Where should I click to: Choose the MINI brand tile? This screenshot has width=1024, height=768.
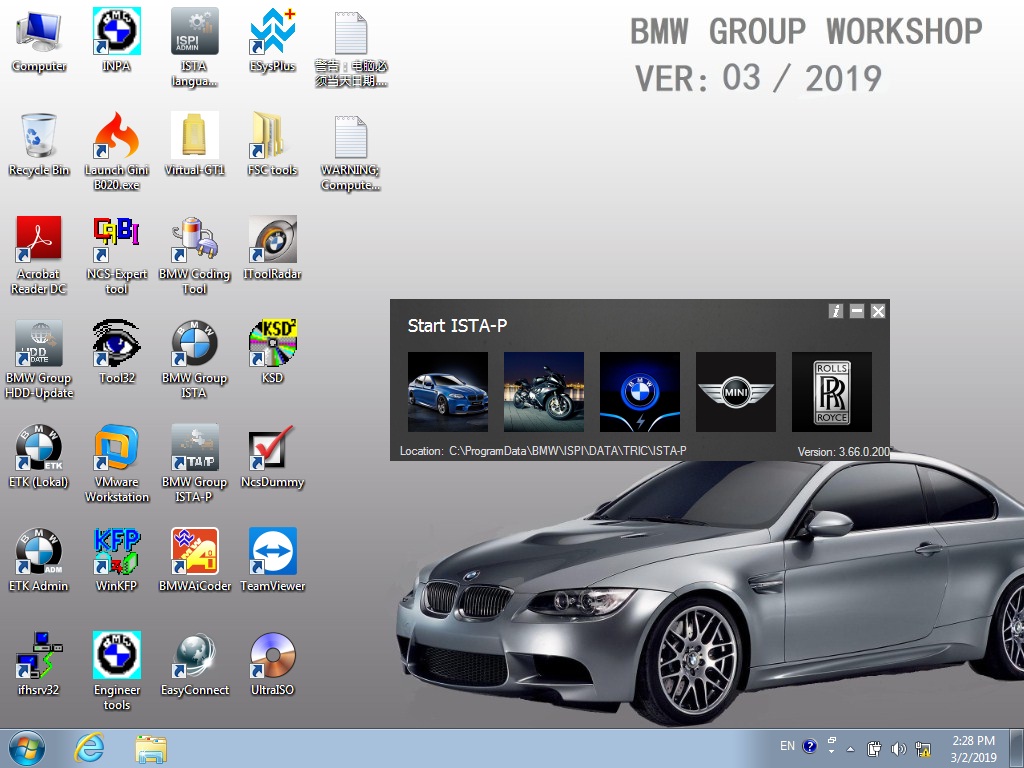(x=736, y=392)
